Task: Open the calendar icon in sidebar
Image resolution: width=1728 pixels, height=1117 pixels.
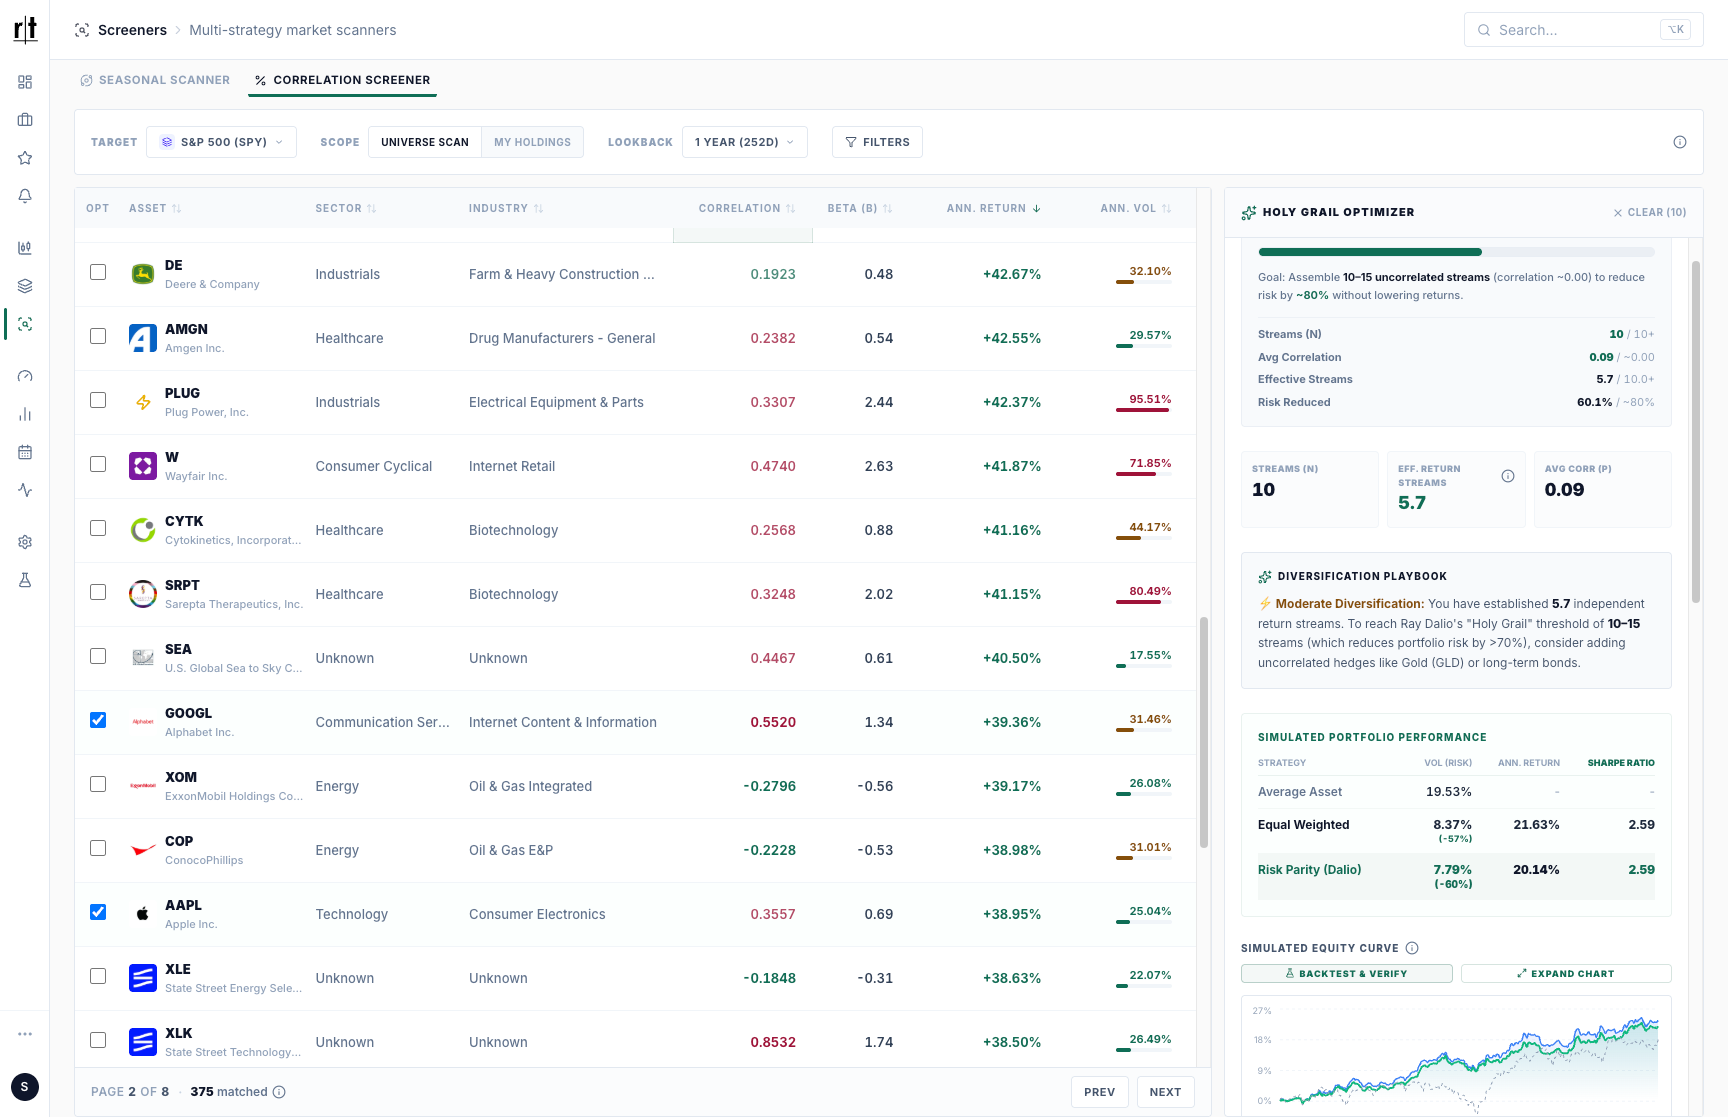Action: (x=25, y=452)
